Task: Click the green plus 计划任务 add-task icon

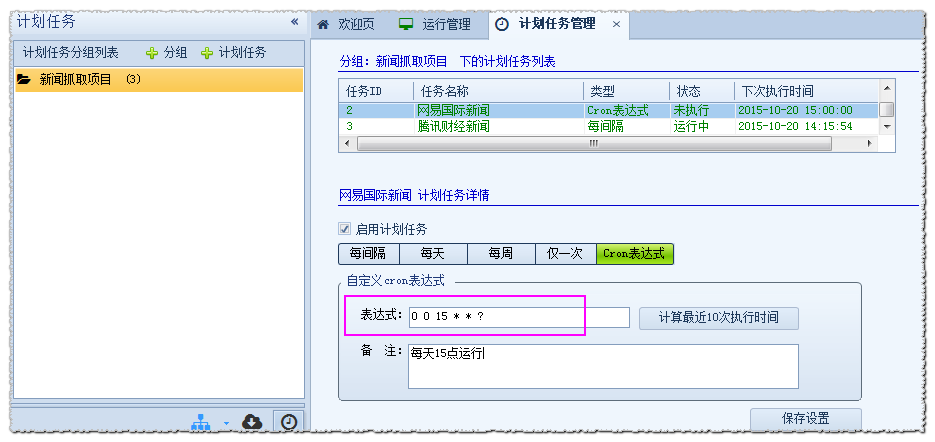Action: point(208,53)
